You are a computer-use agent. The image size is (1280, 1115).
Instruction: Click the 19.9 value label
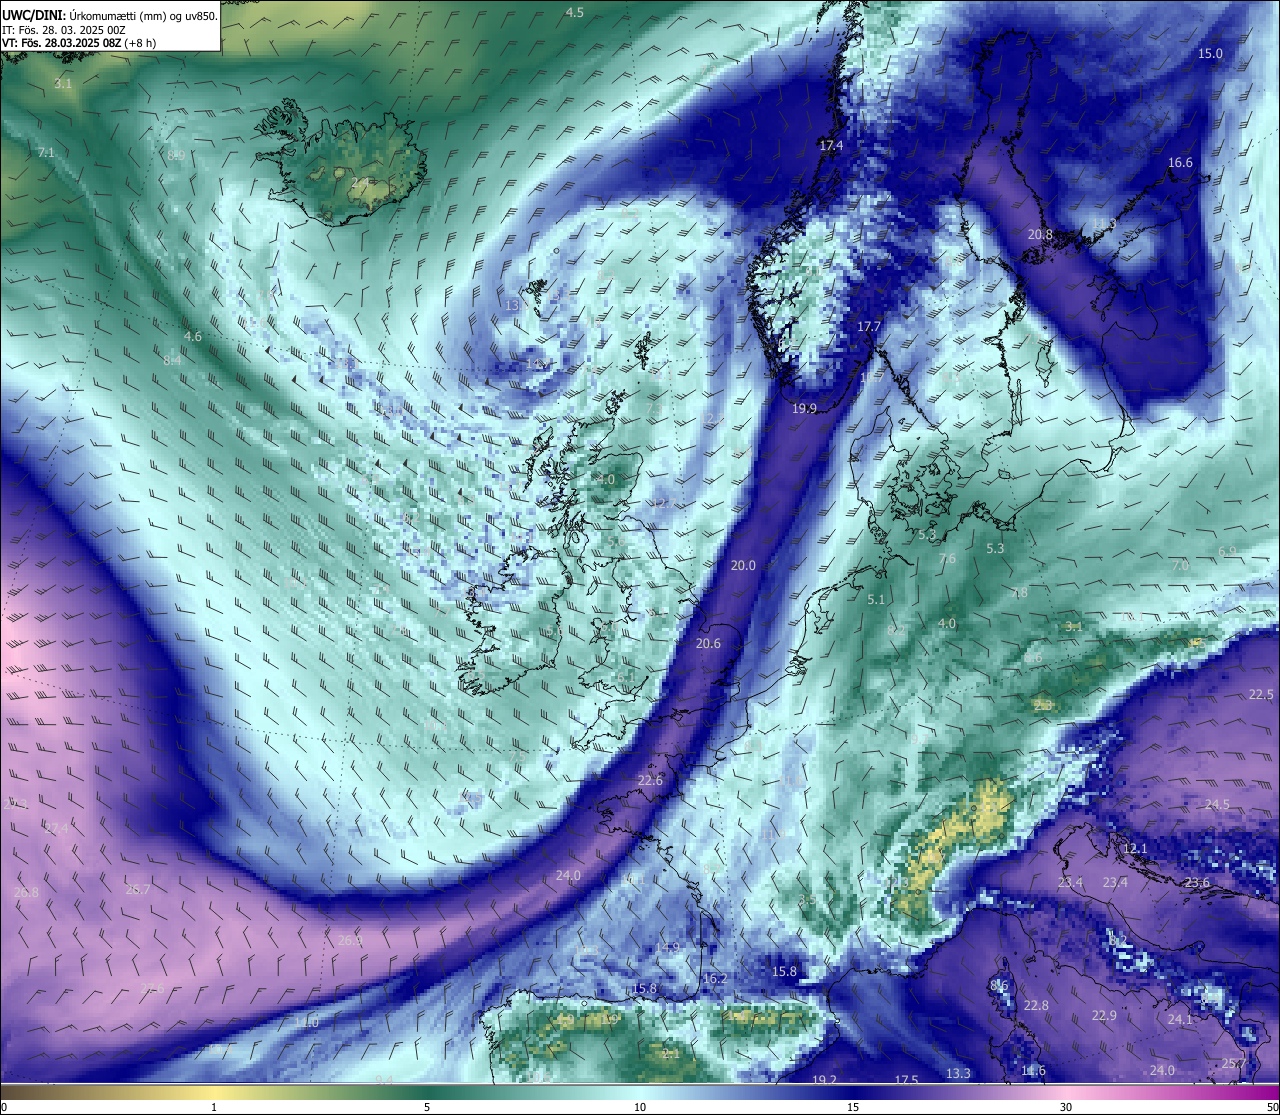pos(804,409)
